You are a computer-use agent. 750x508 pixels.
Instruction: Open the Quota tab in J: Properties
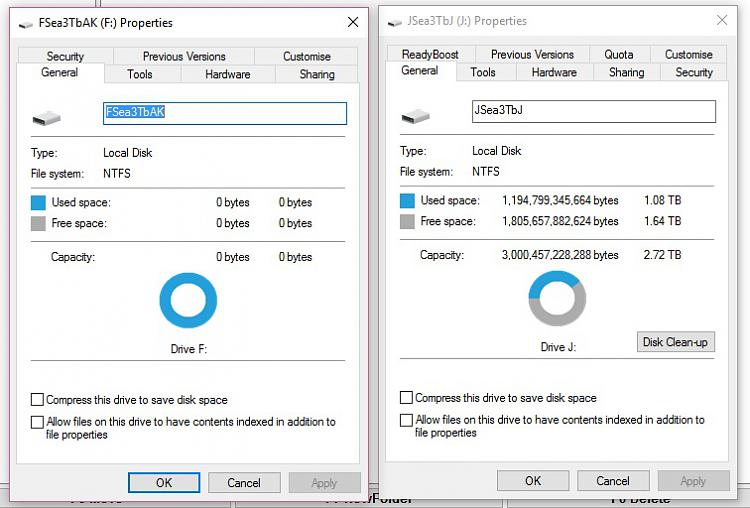[x=619, y=54]
